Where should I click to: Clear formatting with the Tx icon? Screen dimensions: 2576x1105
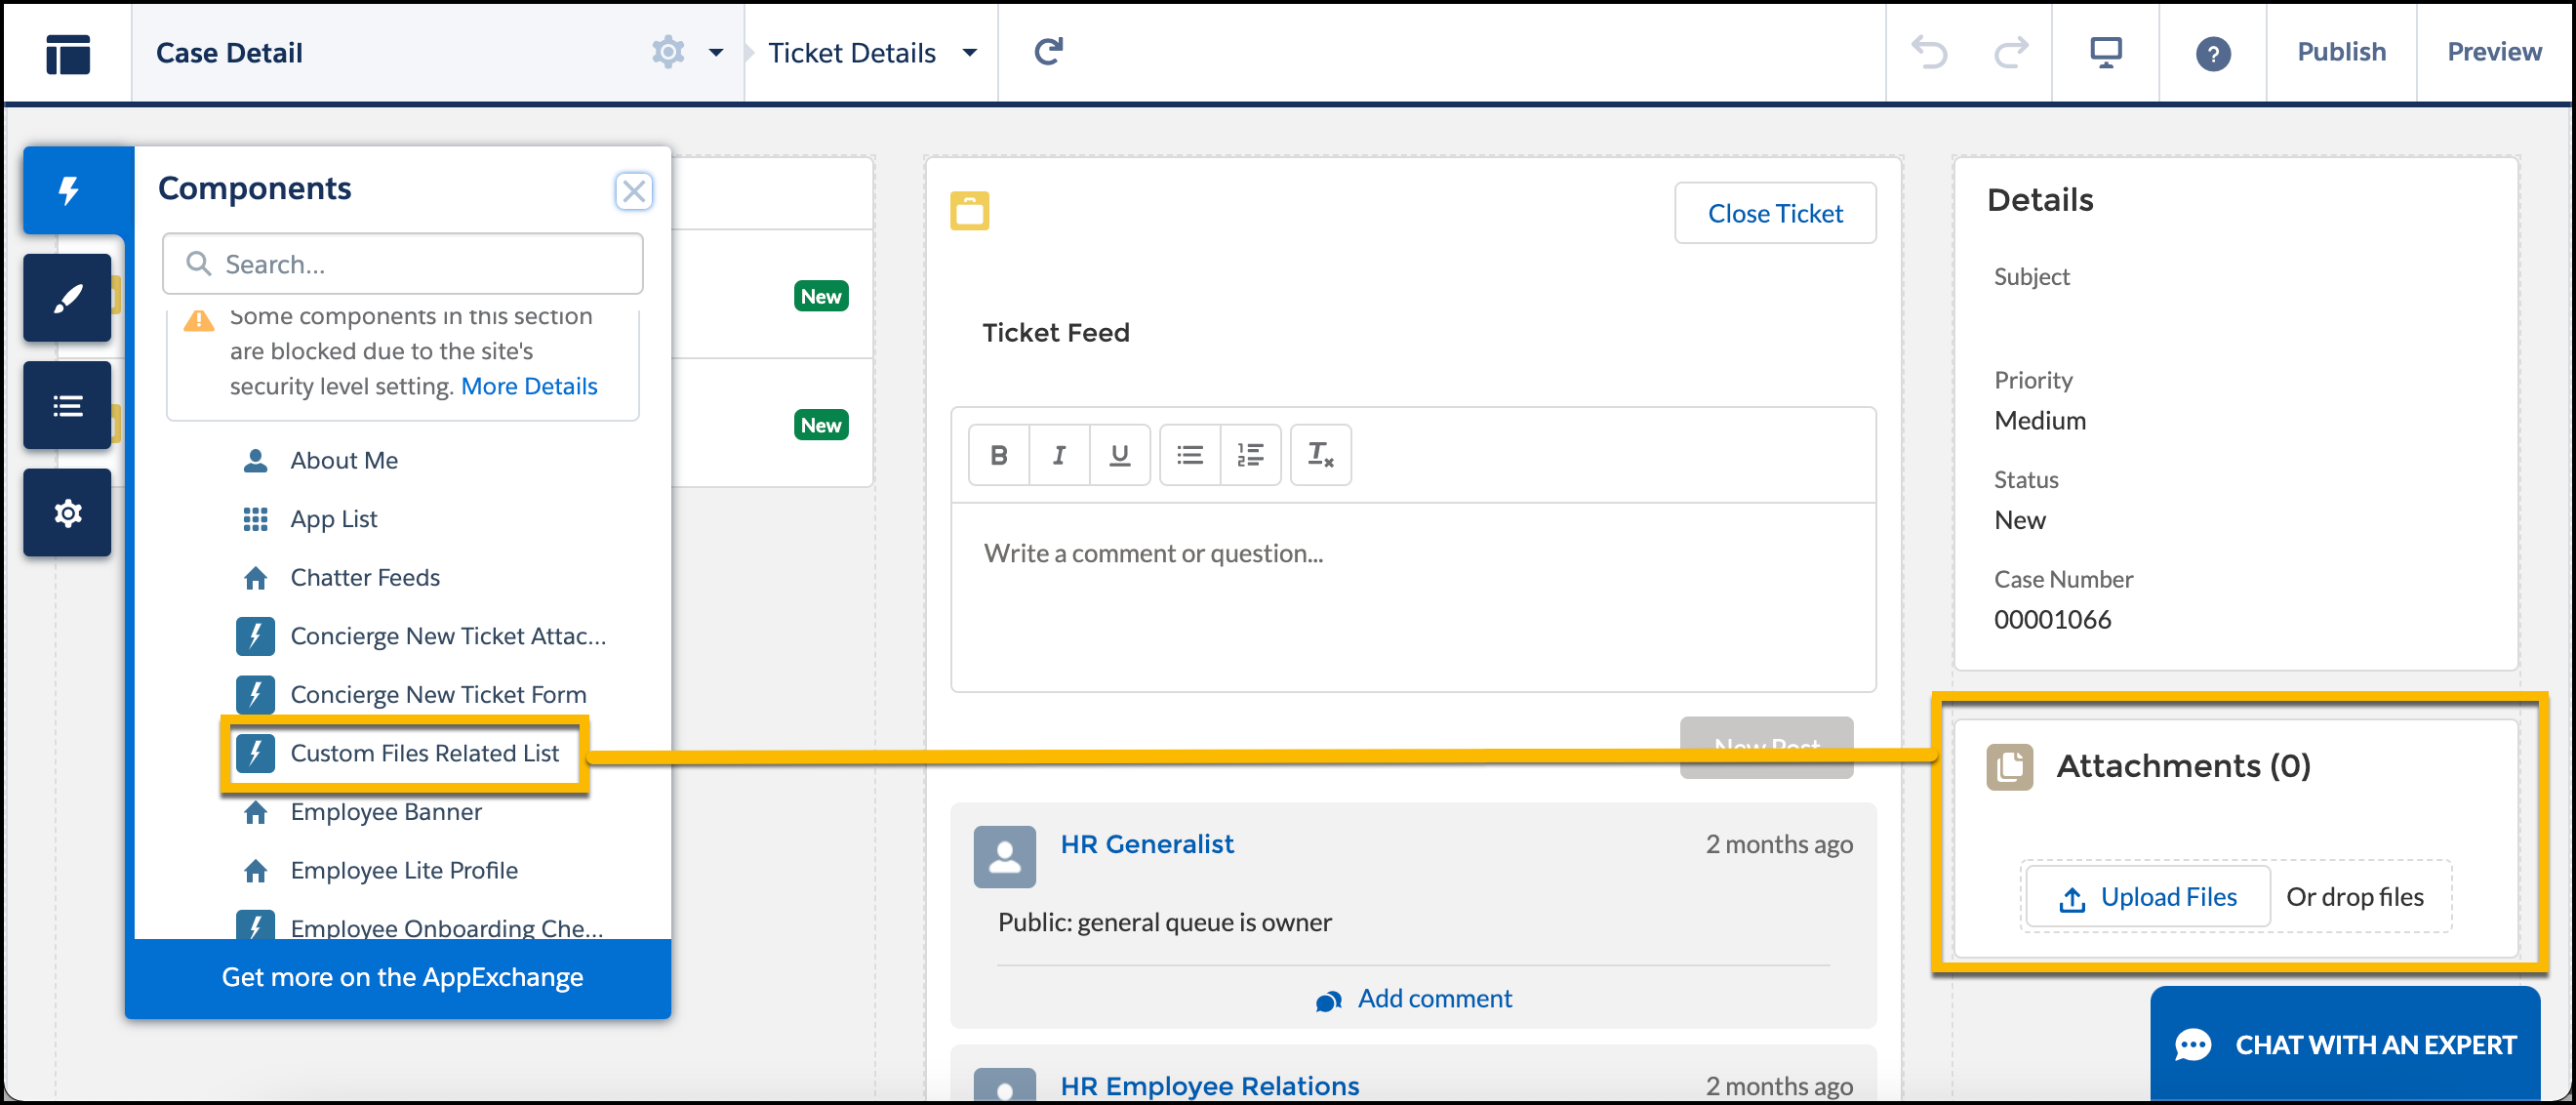1321,455
